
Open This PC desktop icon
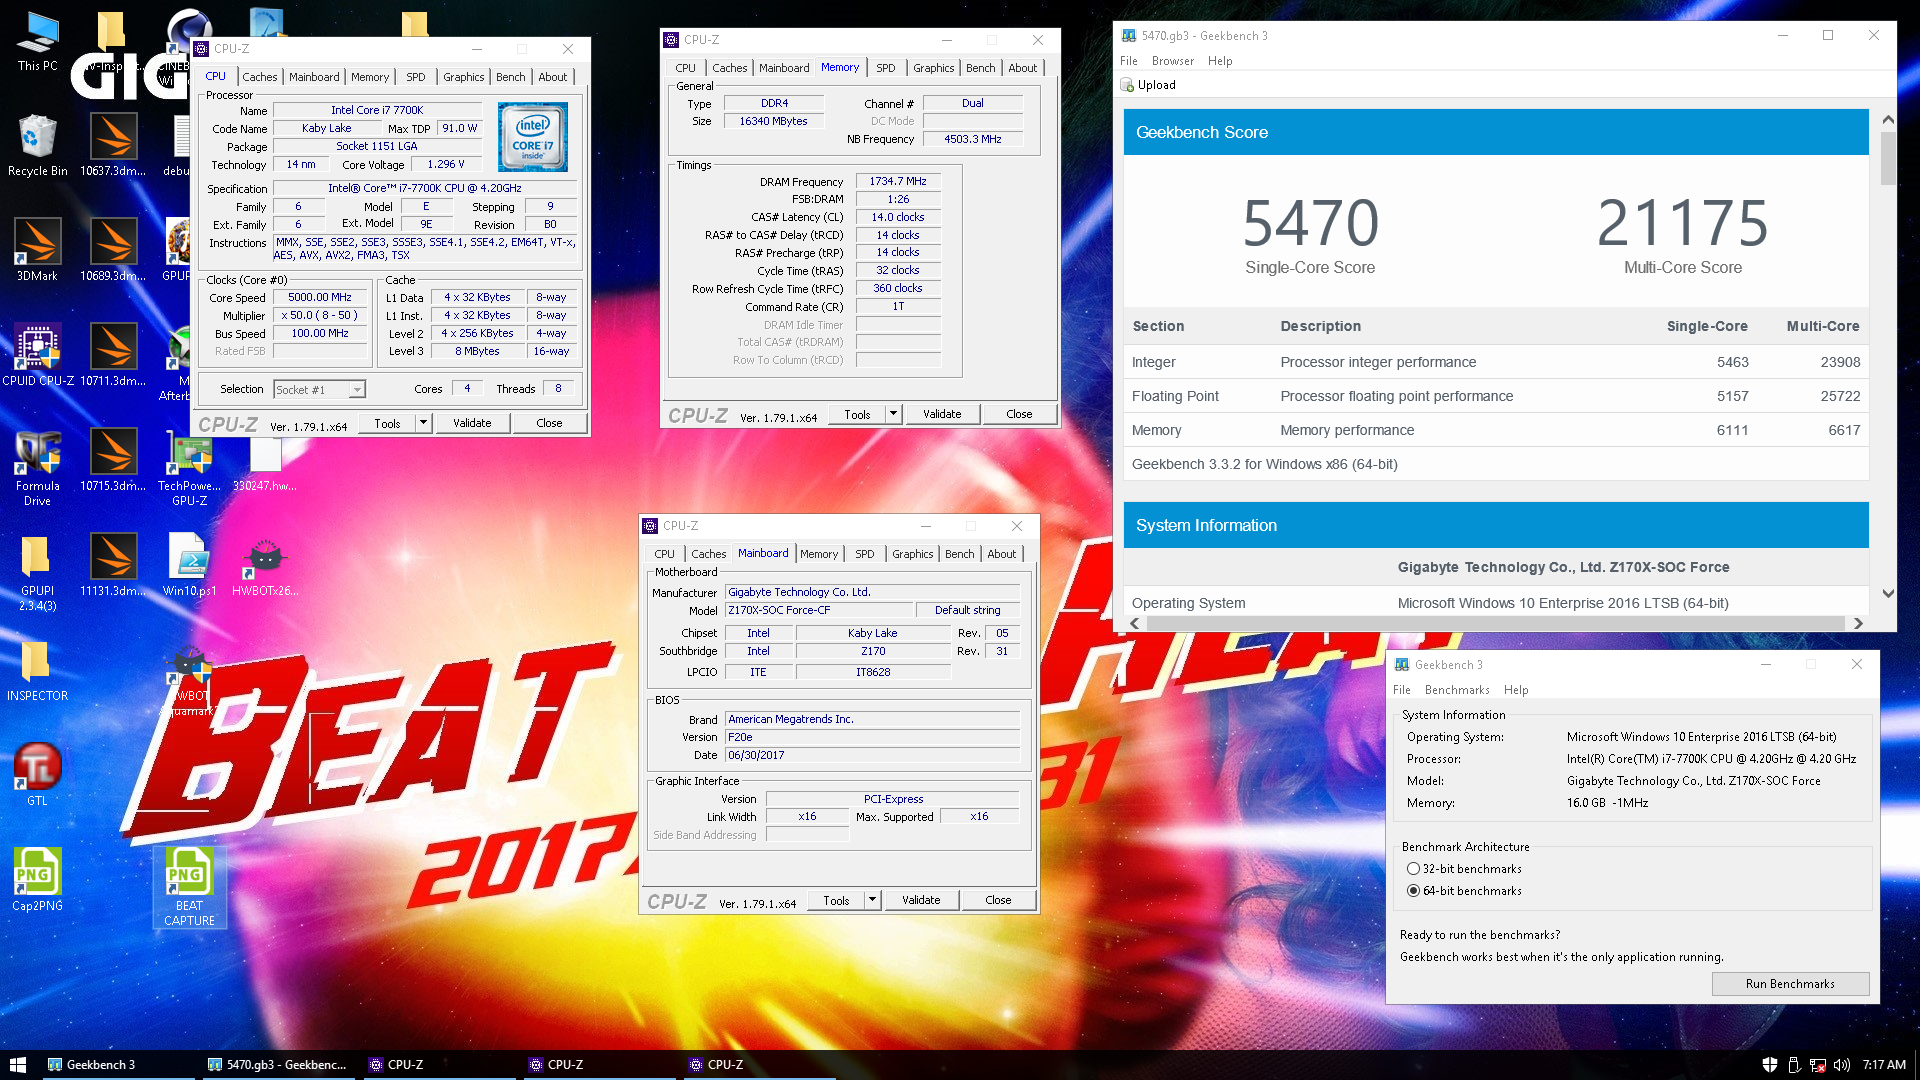(x=37, y=41)
